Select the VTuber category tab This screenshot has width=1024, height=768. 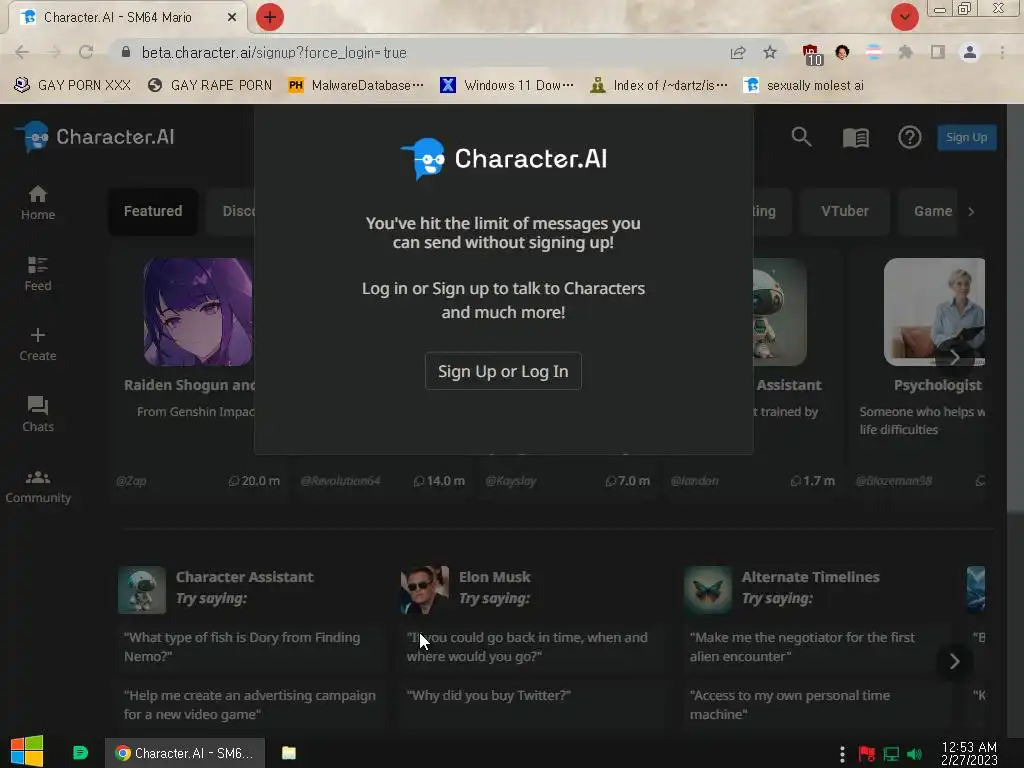pyautogui.click(x=844, y=211)
